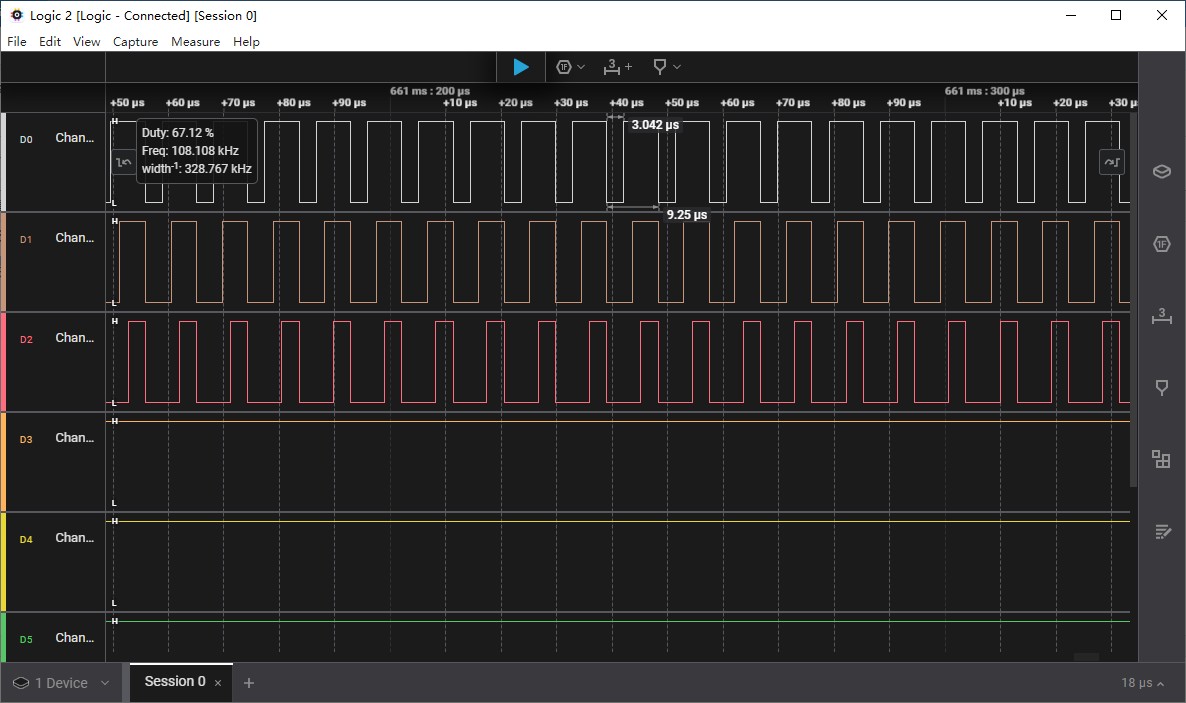
Task: Open the Measurements panel in right sidebar
Action: 1161,316
